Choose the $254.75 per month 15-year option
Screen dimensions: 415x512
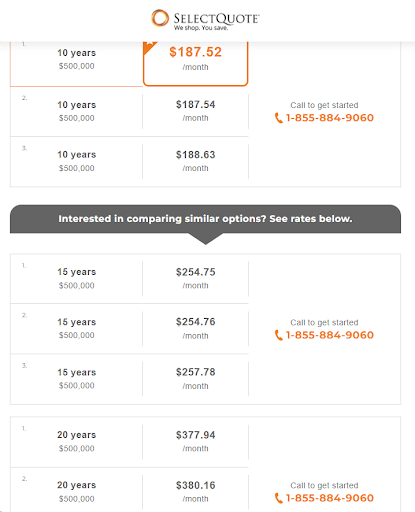[196, 279]
